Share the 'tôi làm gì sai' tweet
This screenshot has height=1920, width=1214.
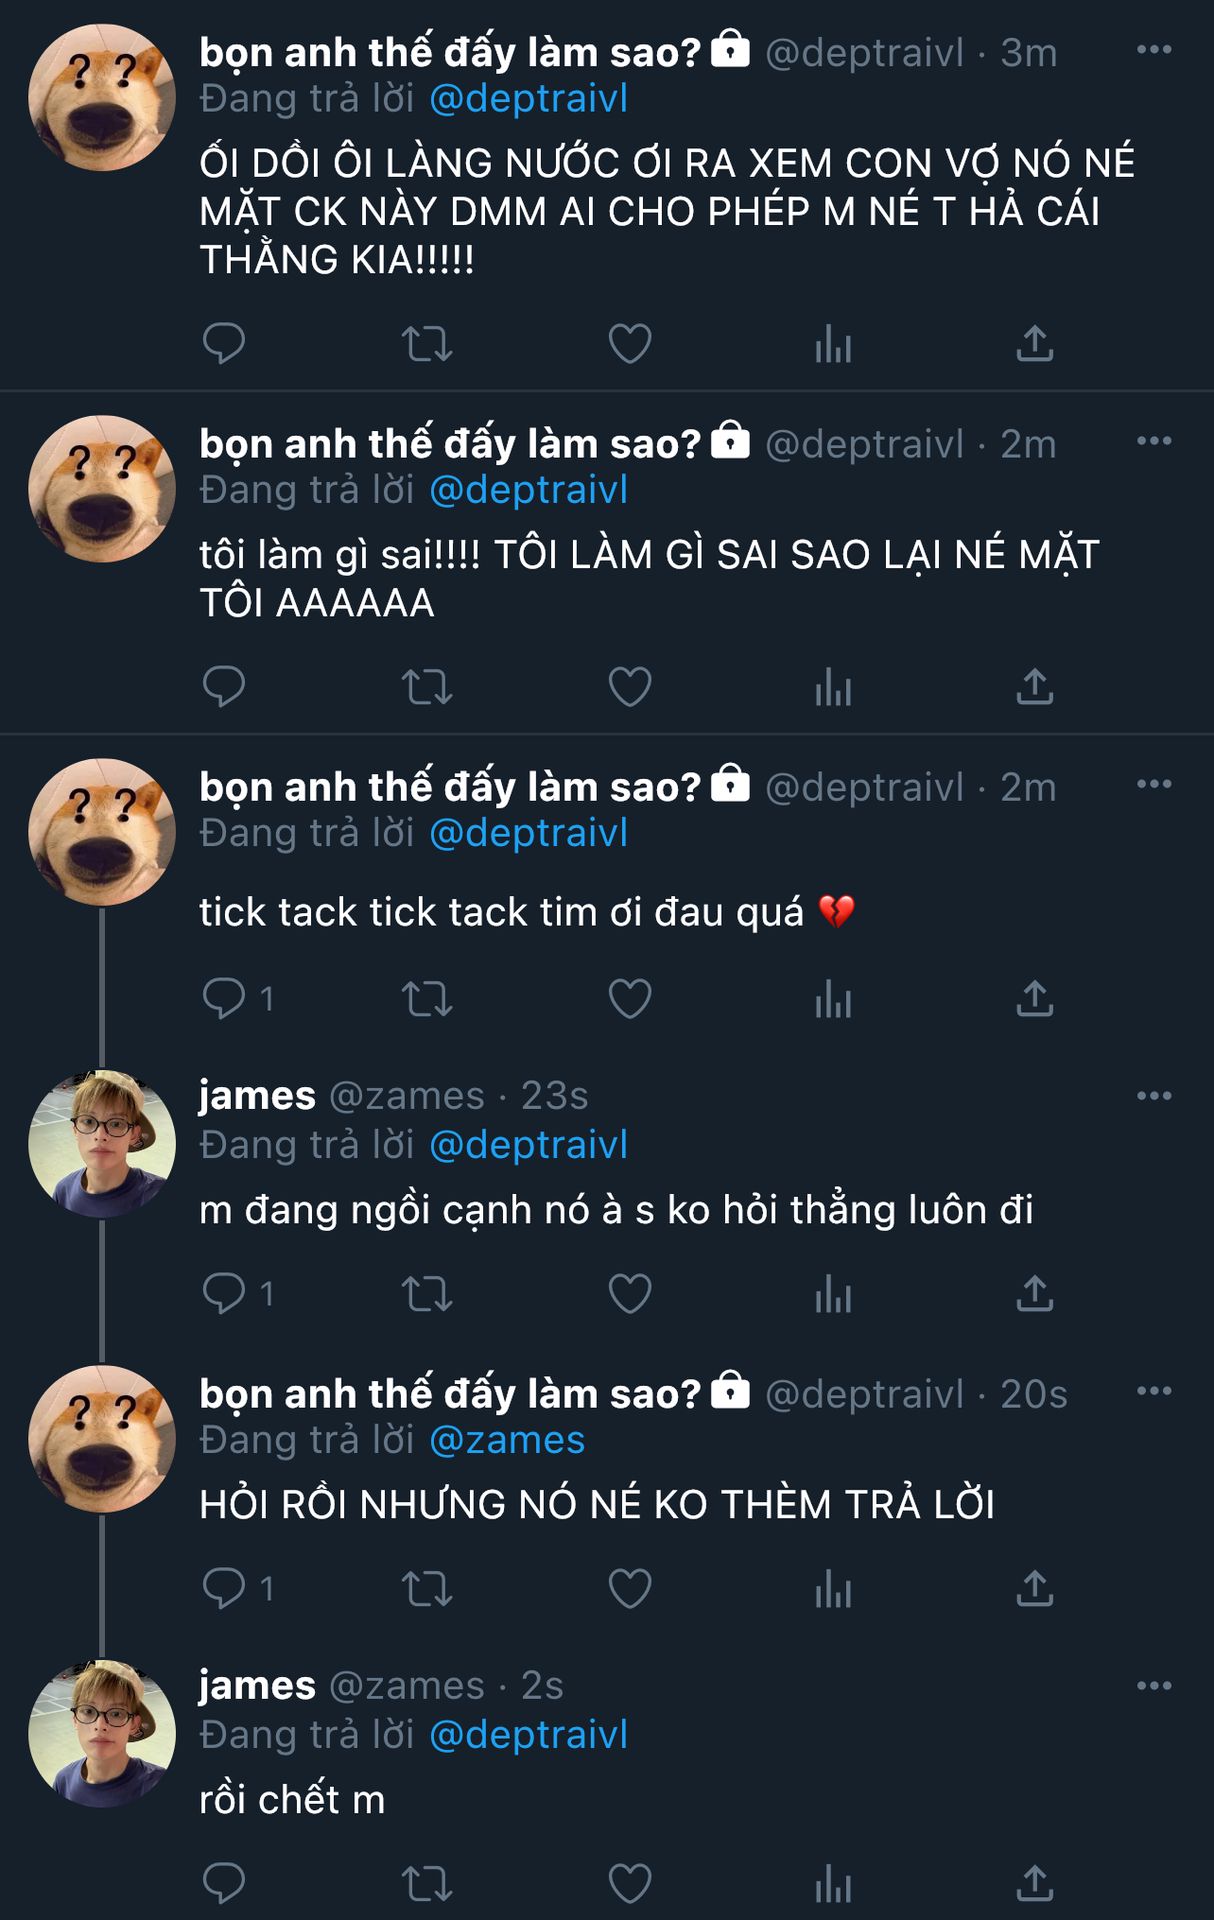click(1035, 687)
